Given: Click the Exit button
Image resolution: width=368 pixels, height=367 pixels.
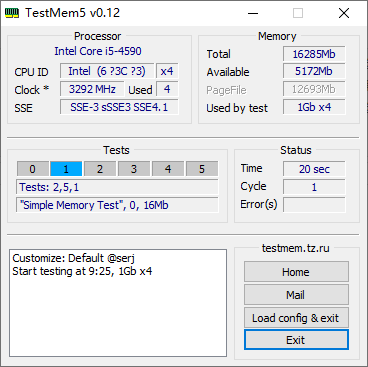Looking at the screenshot, I should [x=296, y=340].
